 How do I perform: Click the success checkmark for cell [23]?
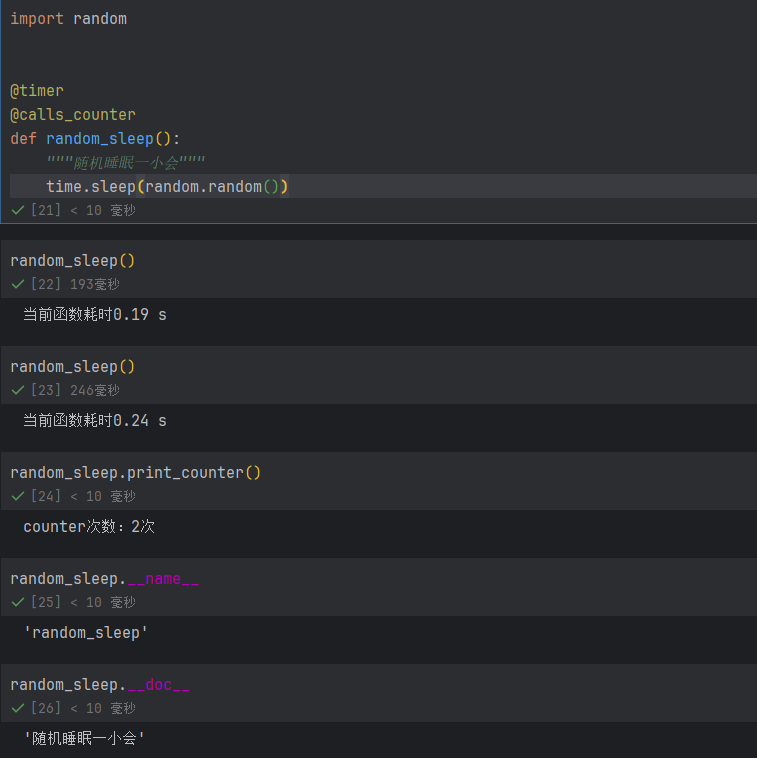pos(18,390)
